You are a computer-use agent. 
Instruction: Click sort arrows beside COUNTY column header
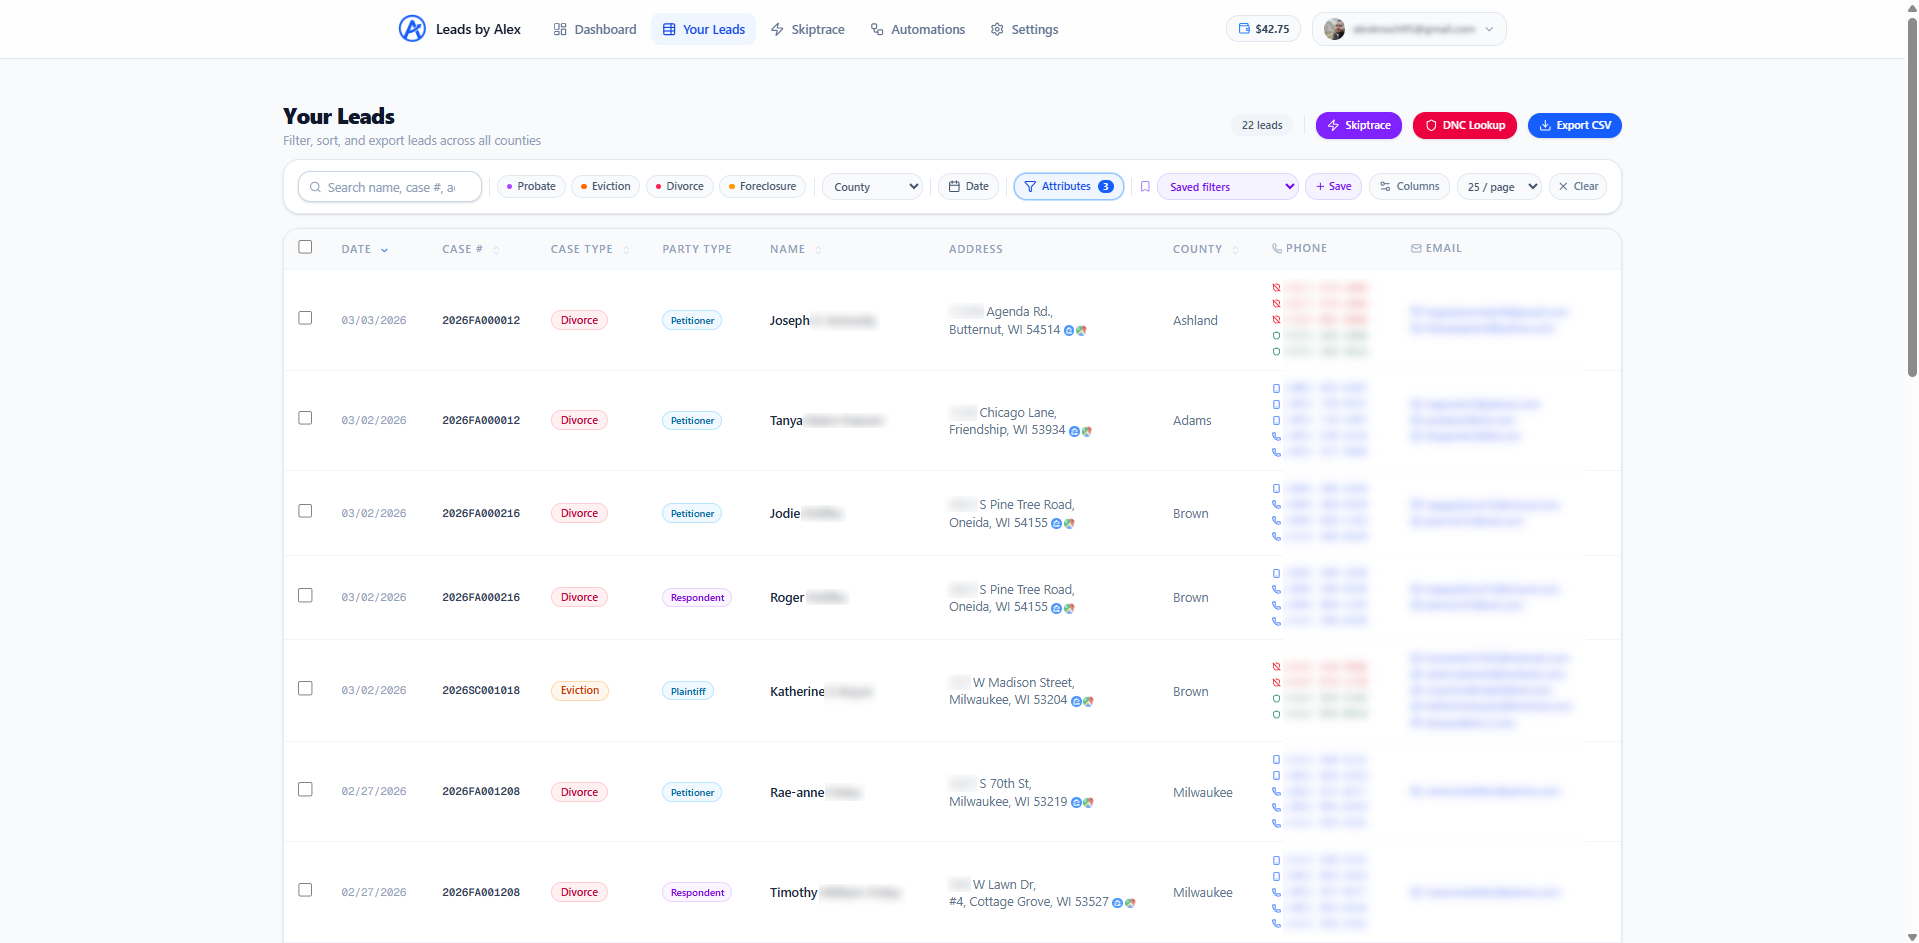1235,250
